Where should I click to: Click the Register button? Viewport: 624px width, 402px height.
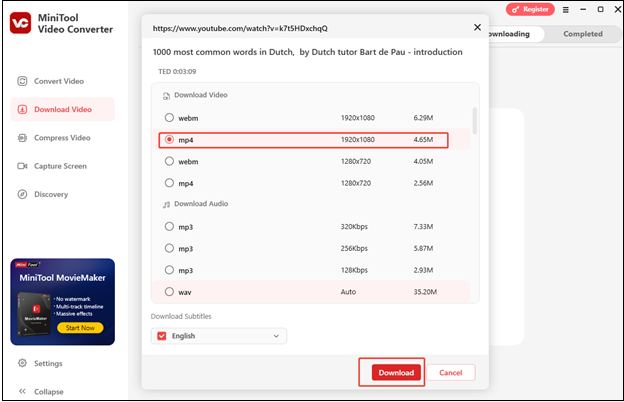pos(530,9)
